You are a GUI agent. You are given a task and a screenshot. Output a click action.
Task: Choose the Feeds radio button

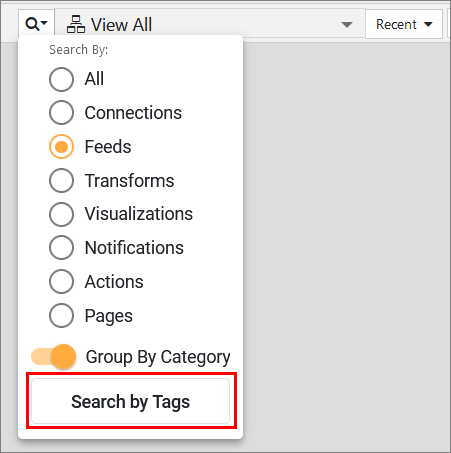pos(61,147)
